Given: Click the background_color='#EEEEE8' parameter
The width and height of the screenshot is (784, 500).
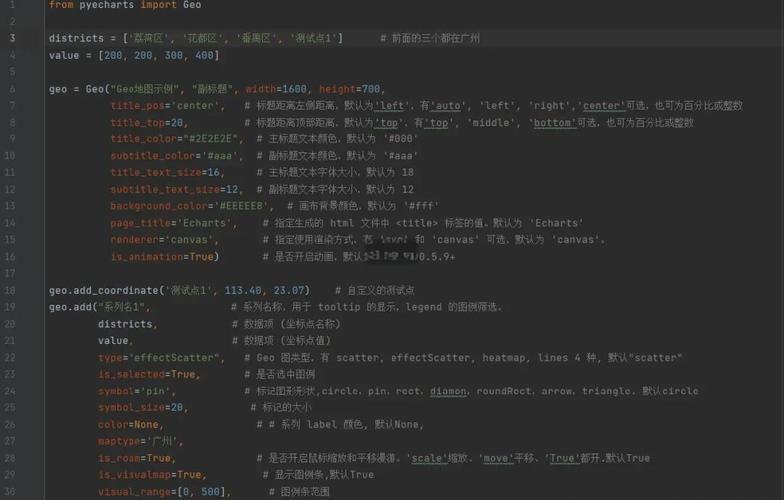Looking at the screenshot, I should [x=189, y=206].
